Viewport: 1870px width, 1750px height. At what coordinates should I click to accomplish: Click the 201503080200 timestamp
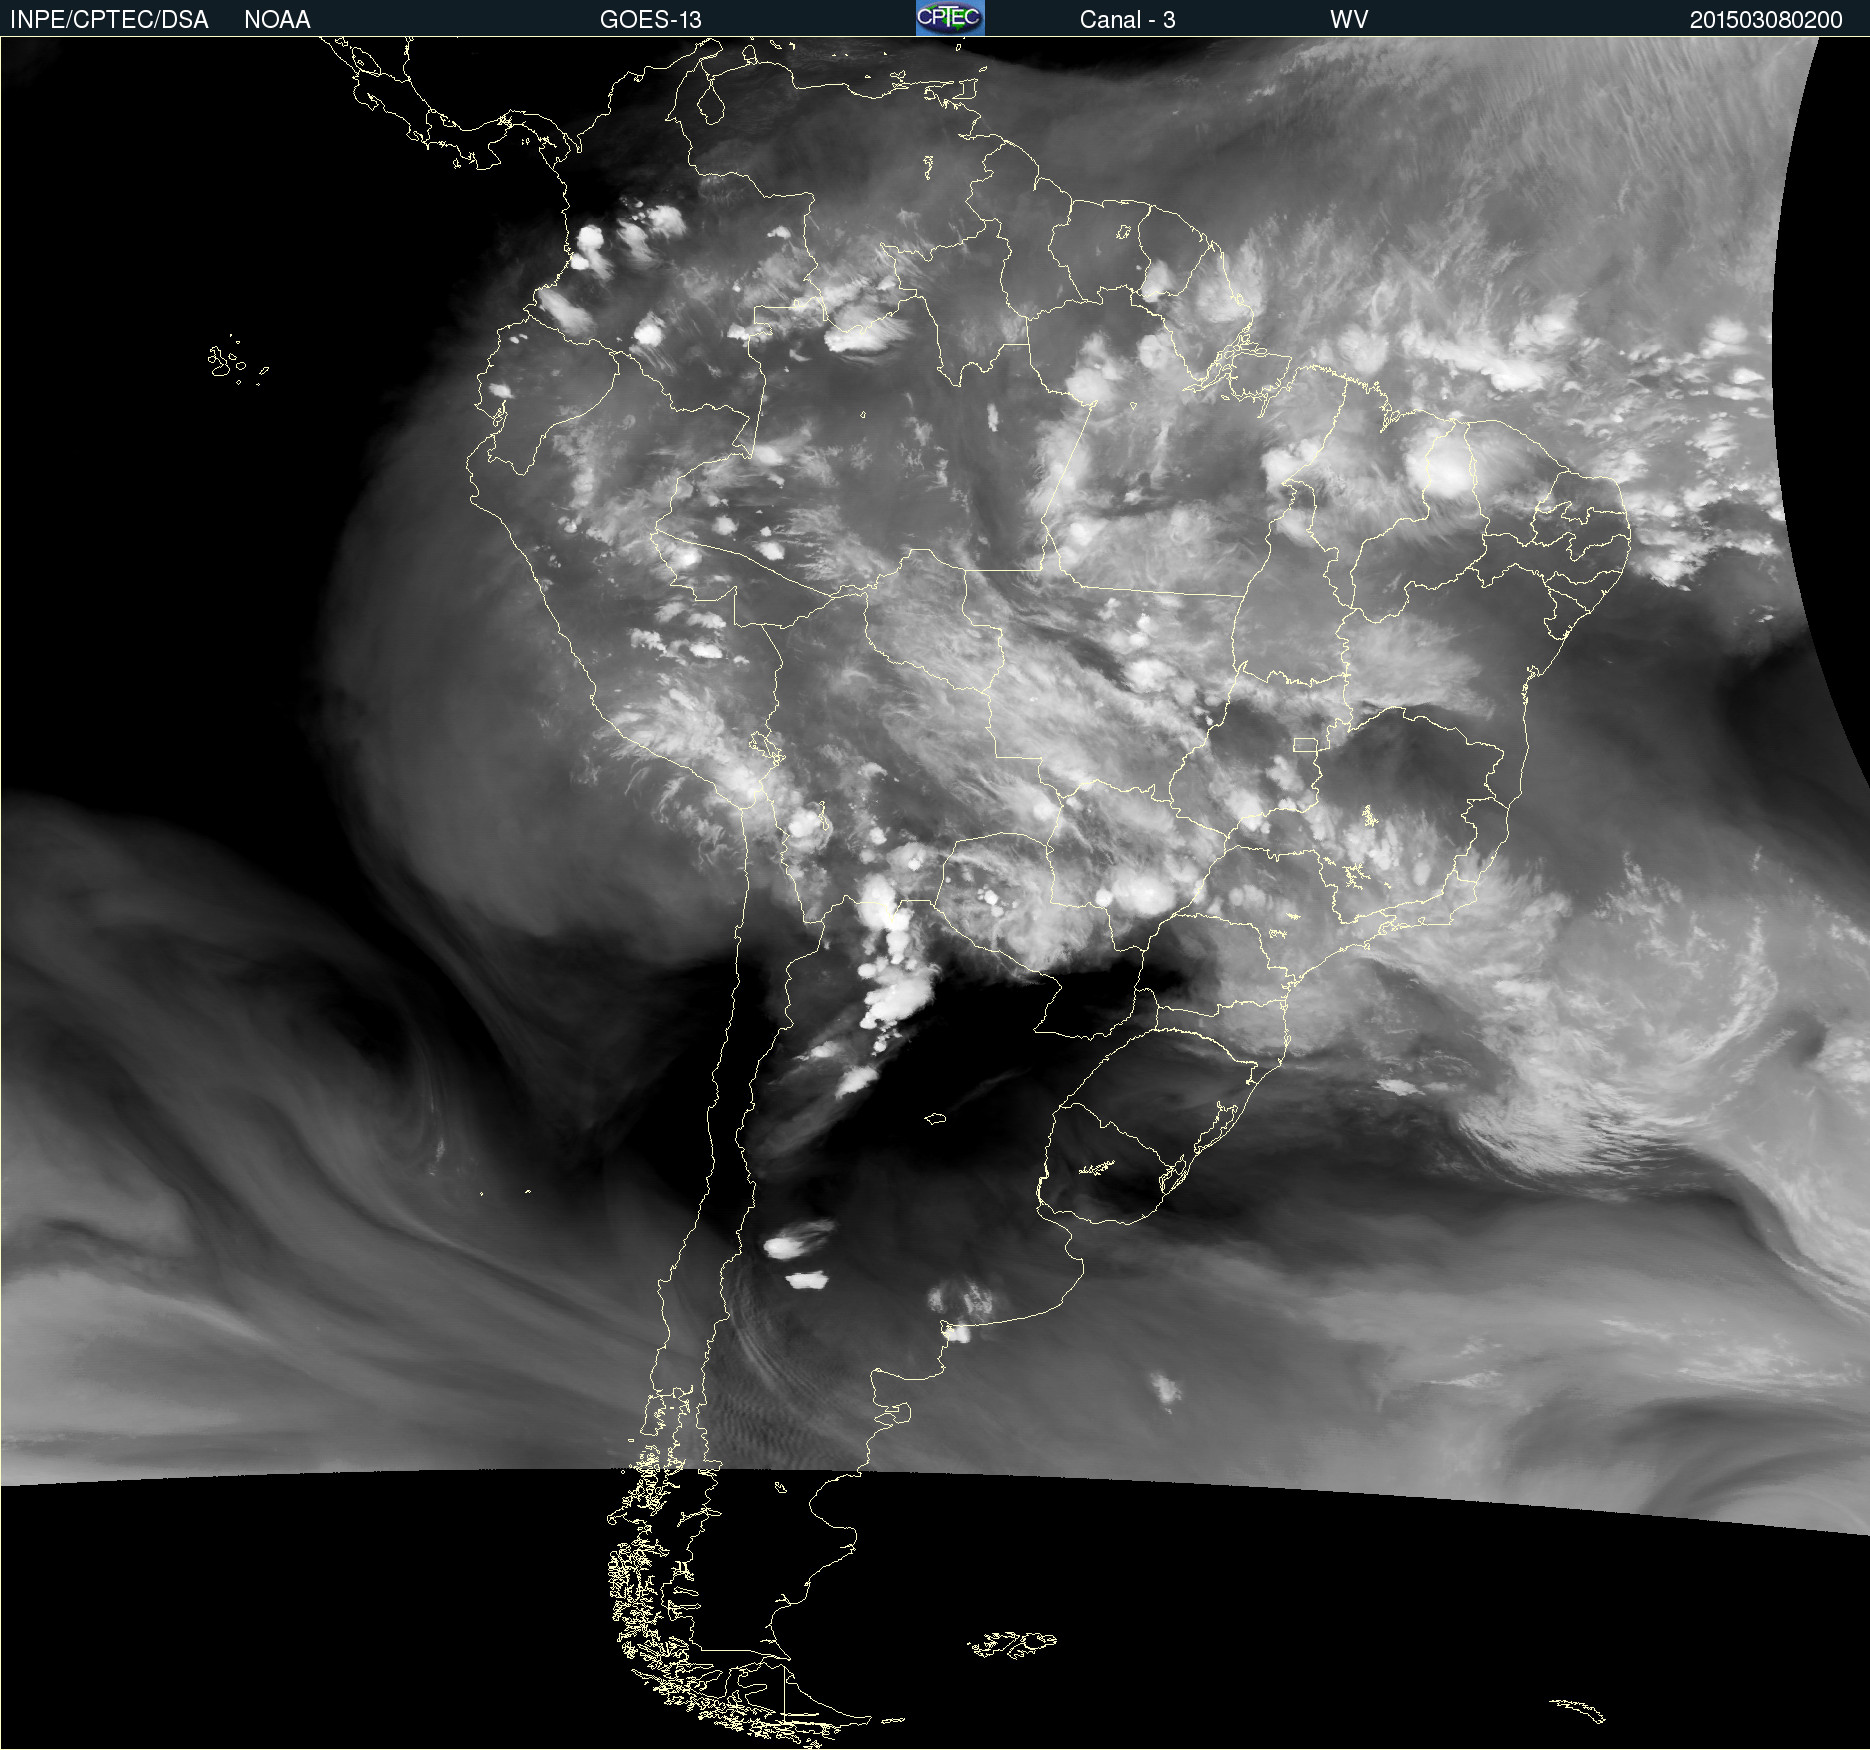pyautogui.click(x=1765, y=19)
